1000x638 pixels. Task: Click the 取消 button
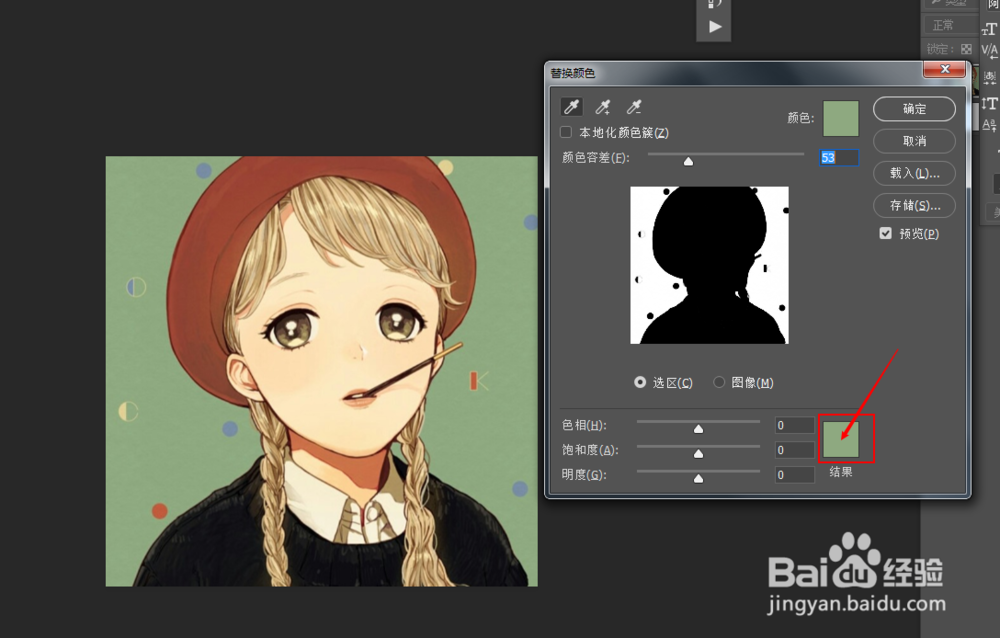pos(914,141)
